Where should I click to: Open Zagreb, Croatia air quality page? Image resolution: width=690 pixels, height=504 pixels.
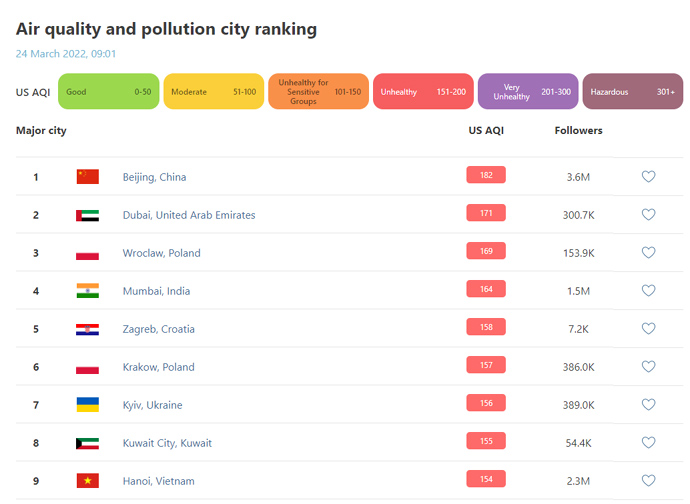(158, 329)
